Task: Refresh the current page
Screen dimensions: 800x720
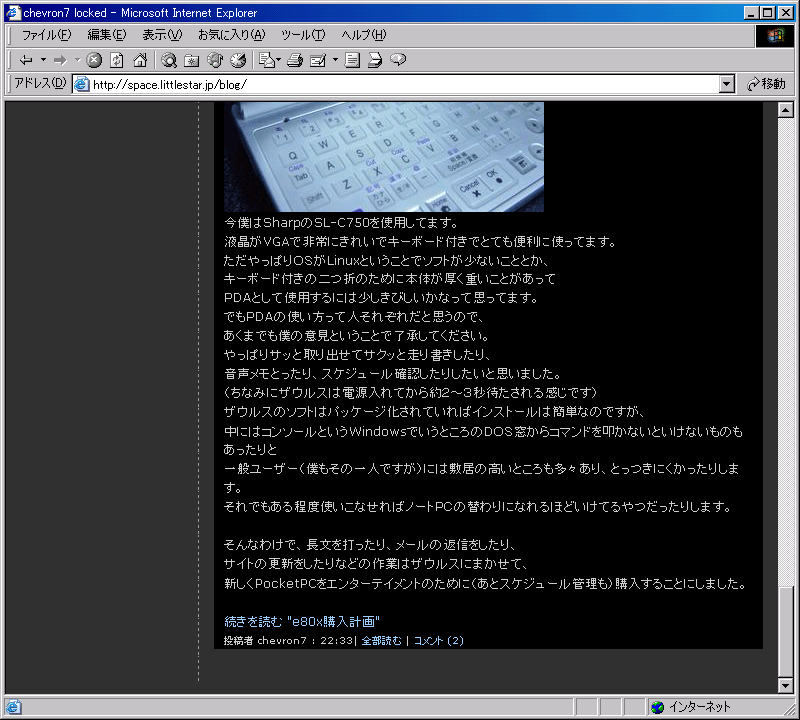Action: click(117, 60)
